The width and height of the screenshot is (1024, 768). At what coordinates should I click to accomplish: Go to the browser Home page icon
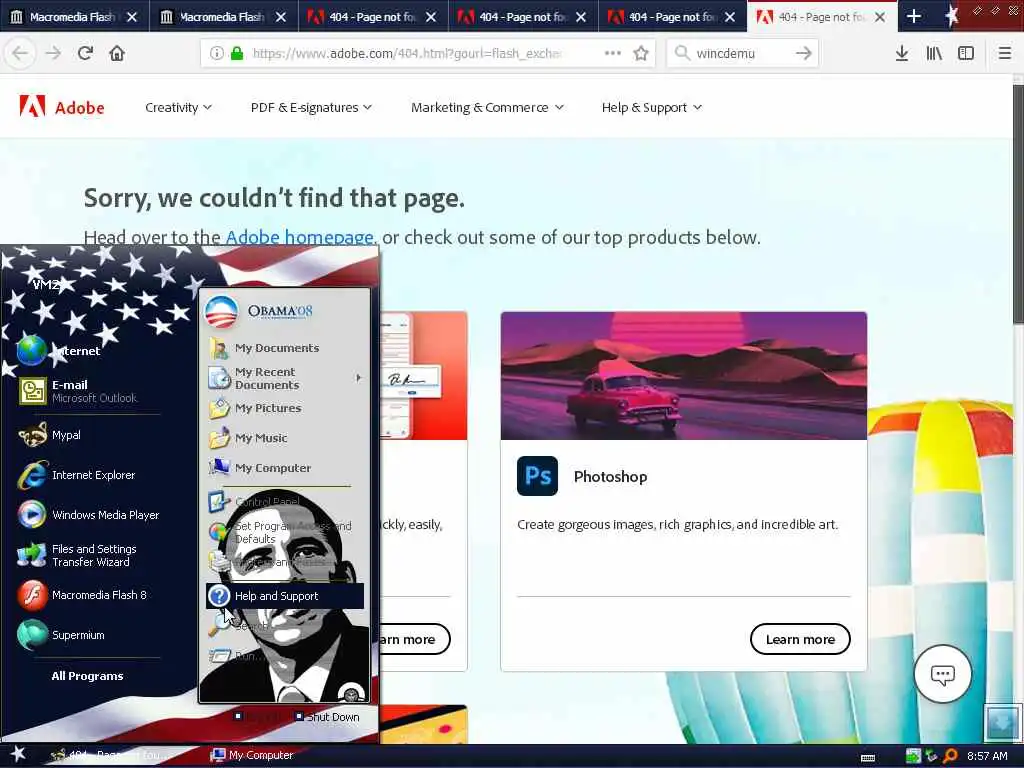117,53
